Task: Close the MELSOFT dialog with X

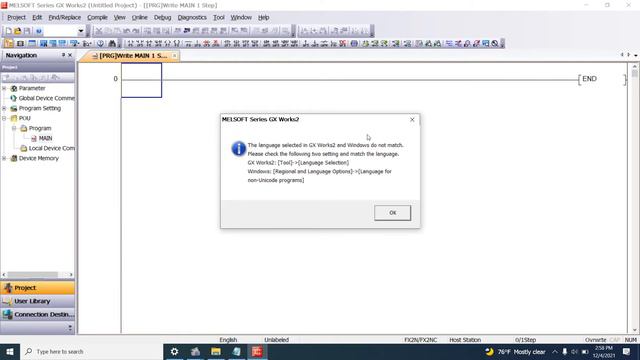Action: point(412,120)
